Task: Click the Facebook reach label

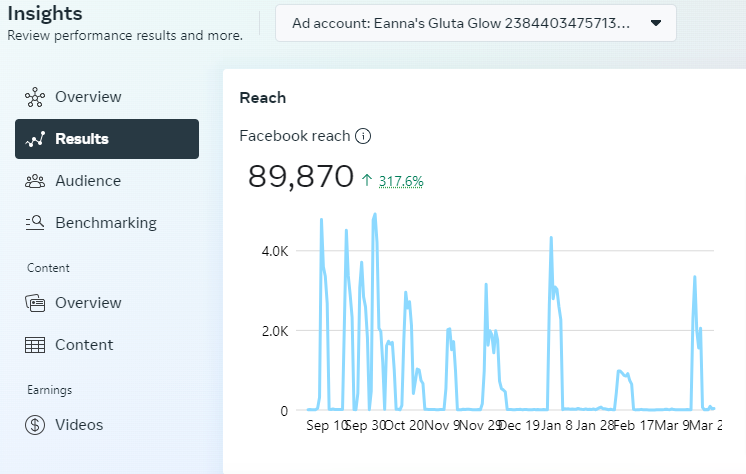Action: point(294,136)
